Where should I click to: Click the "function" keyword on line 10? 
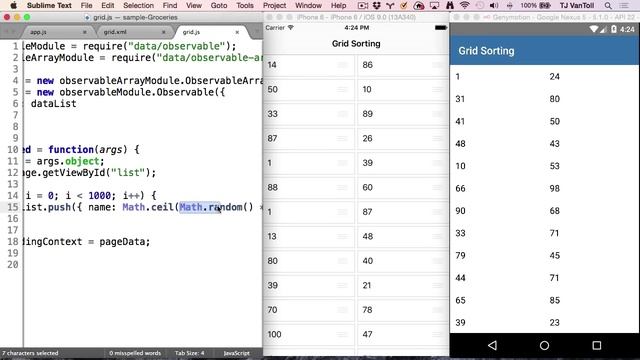tap(71, 149)
